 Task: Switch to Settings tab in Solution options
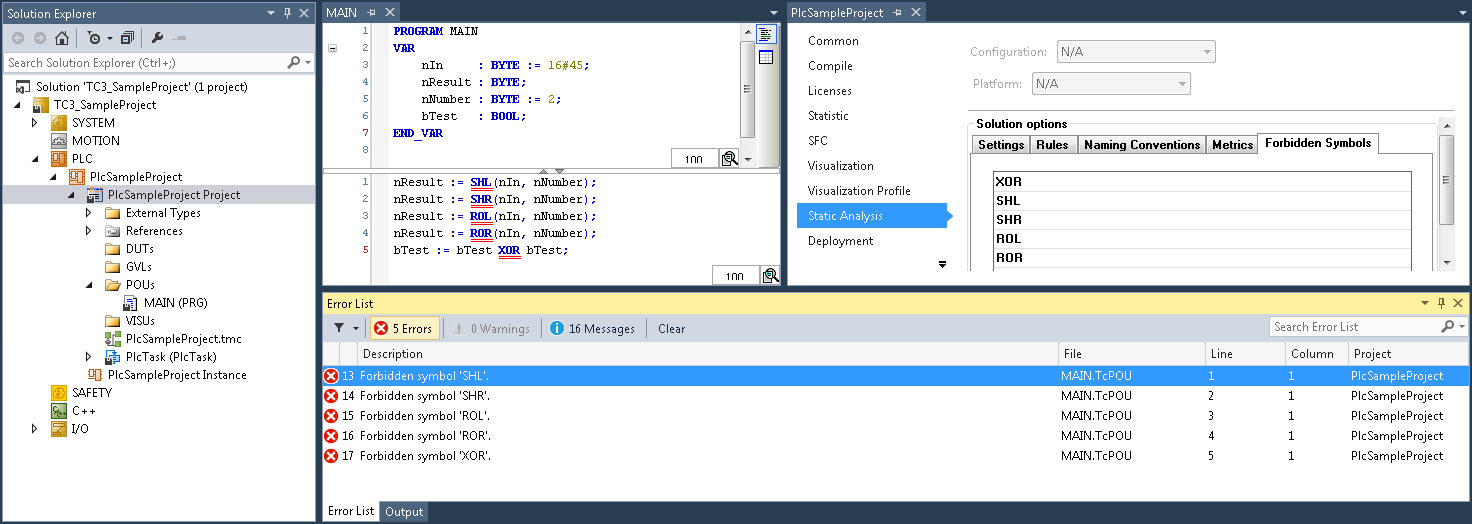(1001, 145)
